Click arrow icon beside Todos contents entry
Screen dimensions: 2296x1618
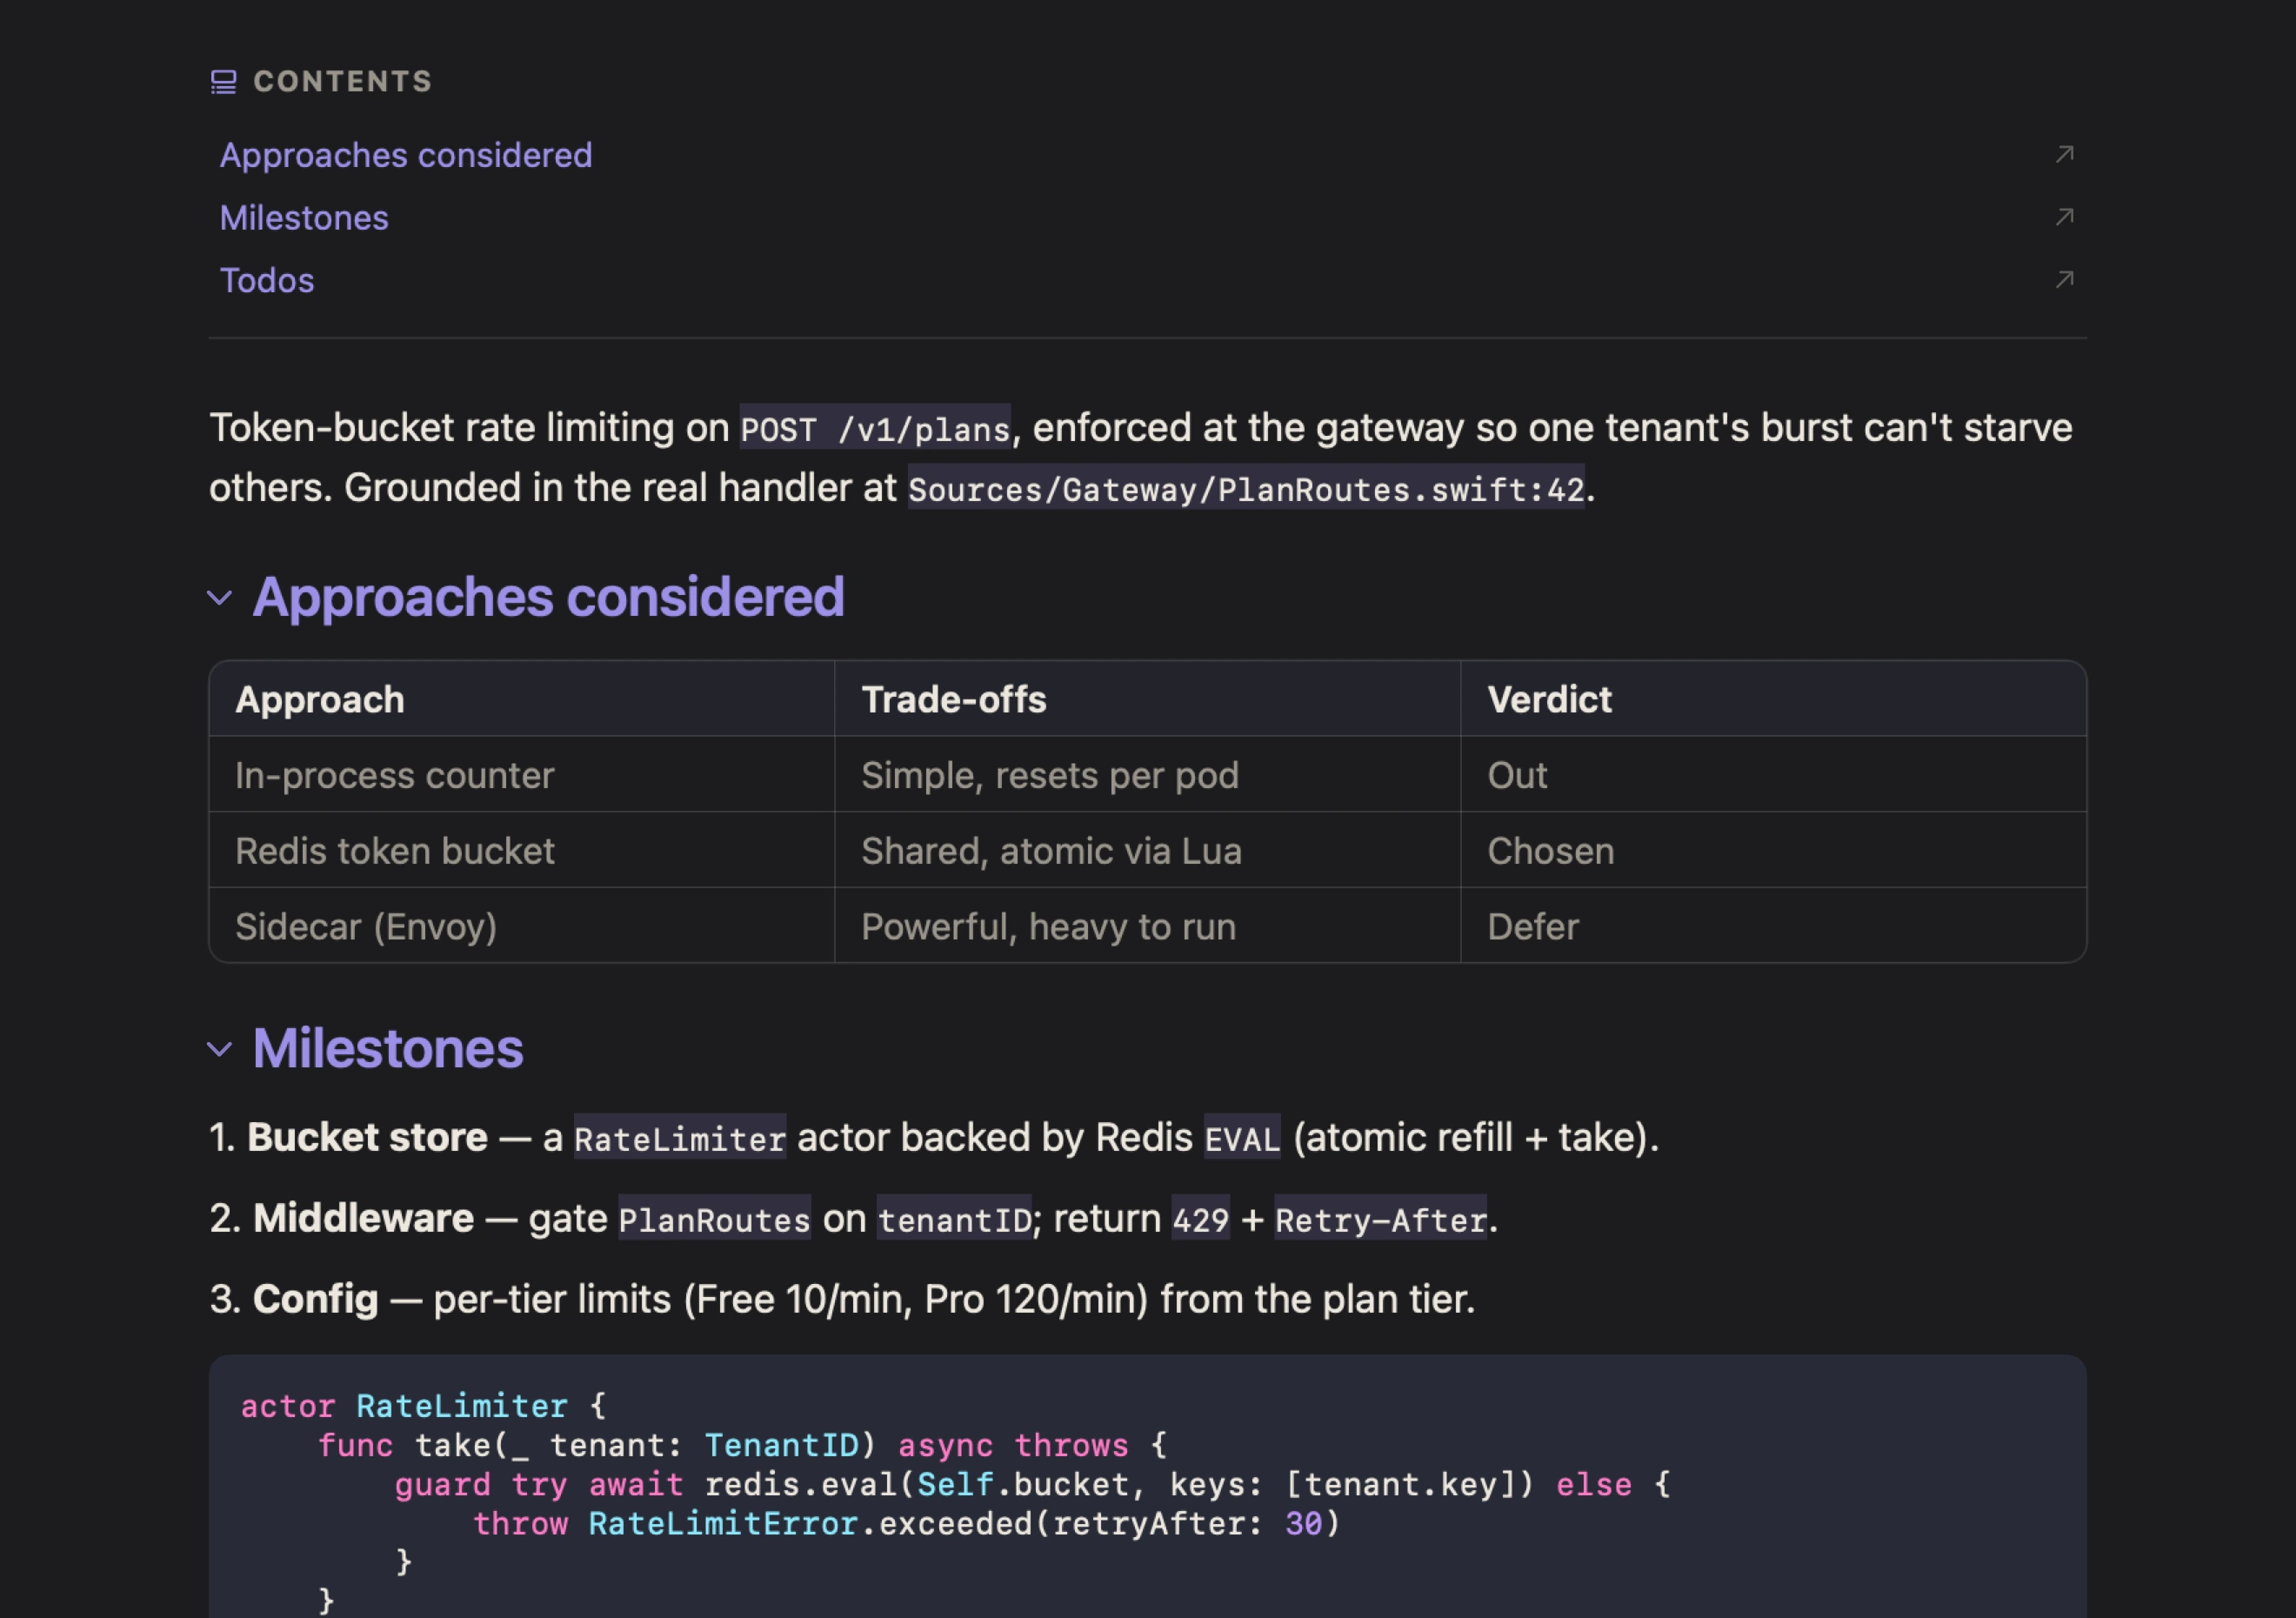tap(2064, 280)
